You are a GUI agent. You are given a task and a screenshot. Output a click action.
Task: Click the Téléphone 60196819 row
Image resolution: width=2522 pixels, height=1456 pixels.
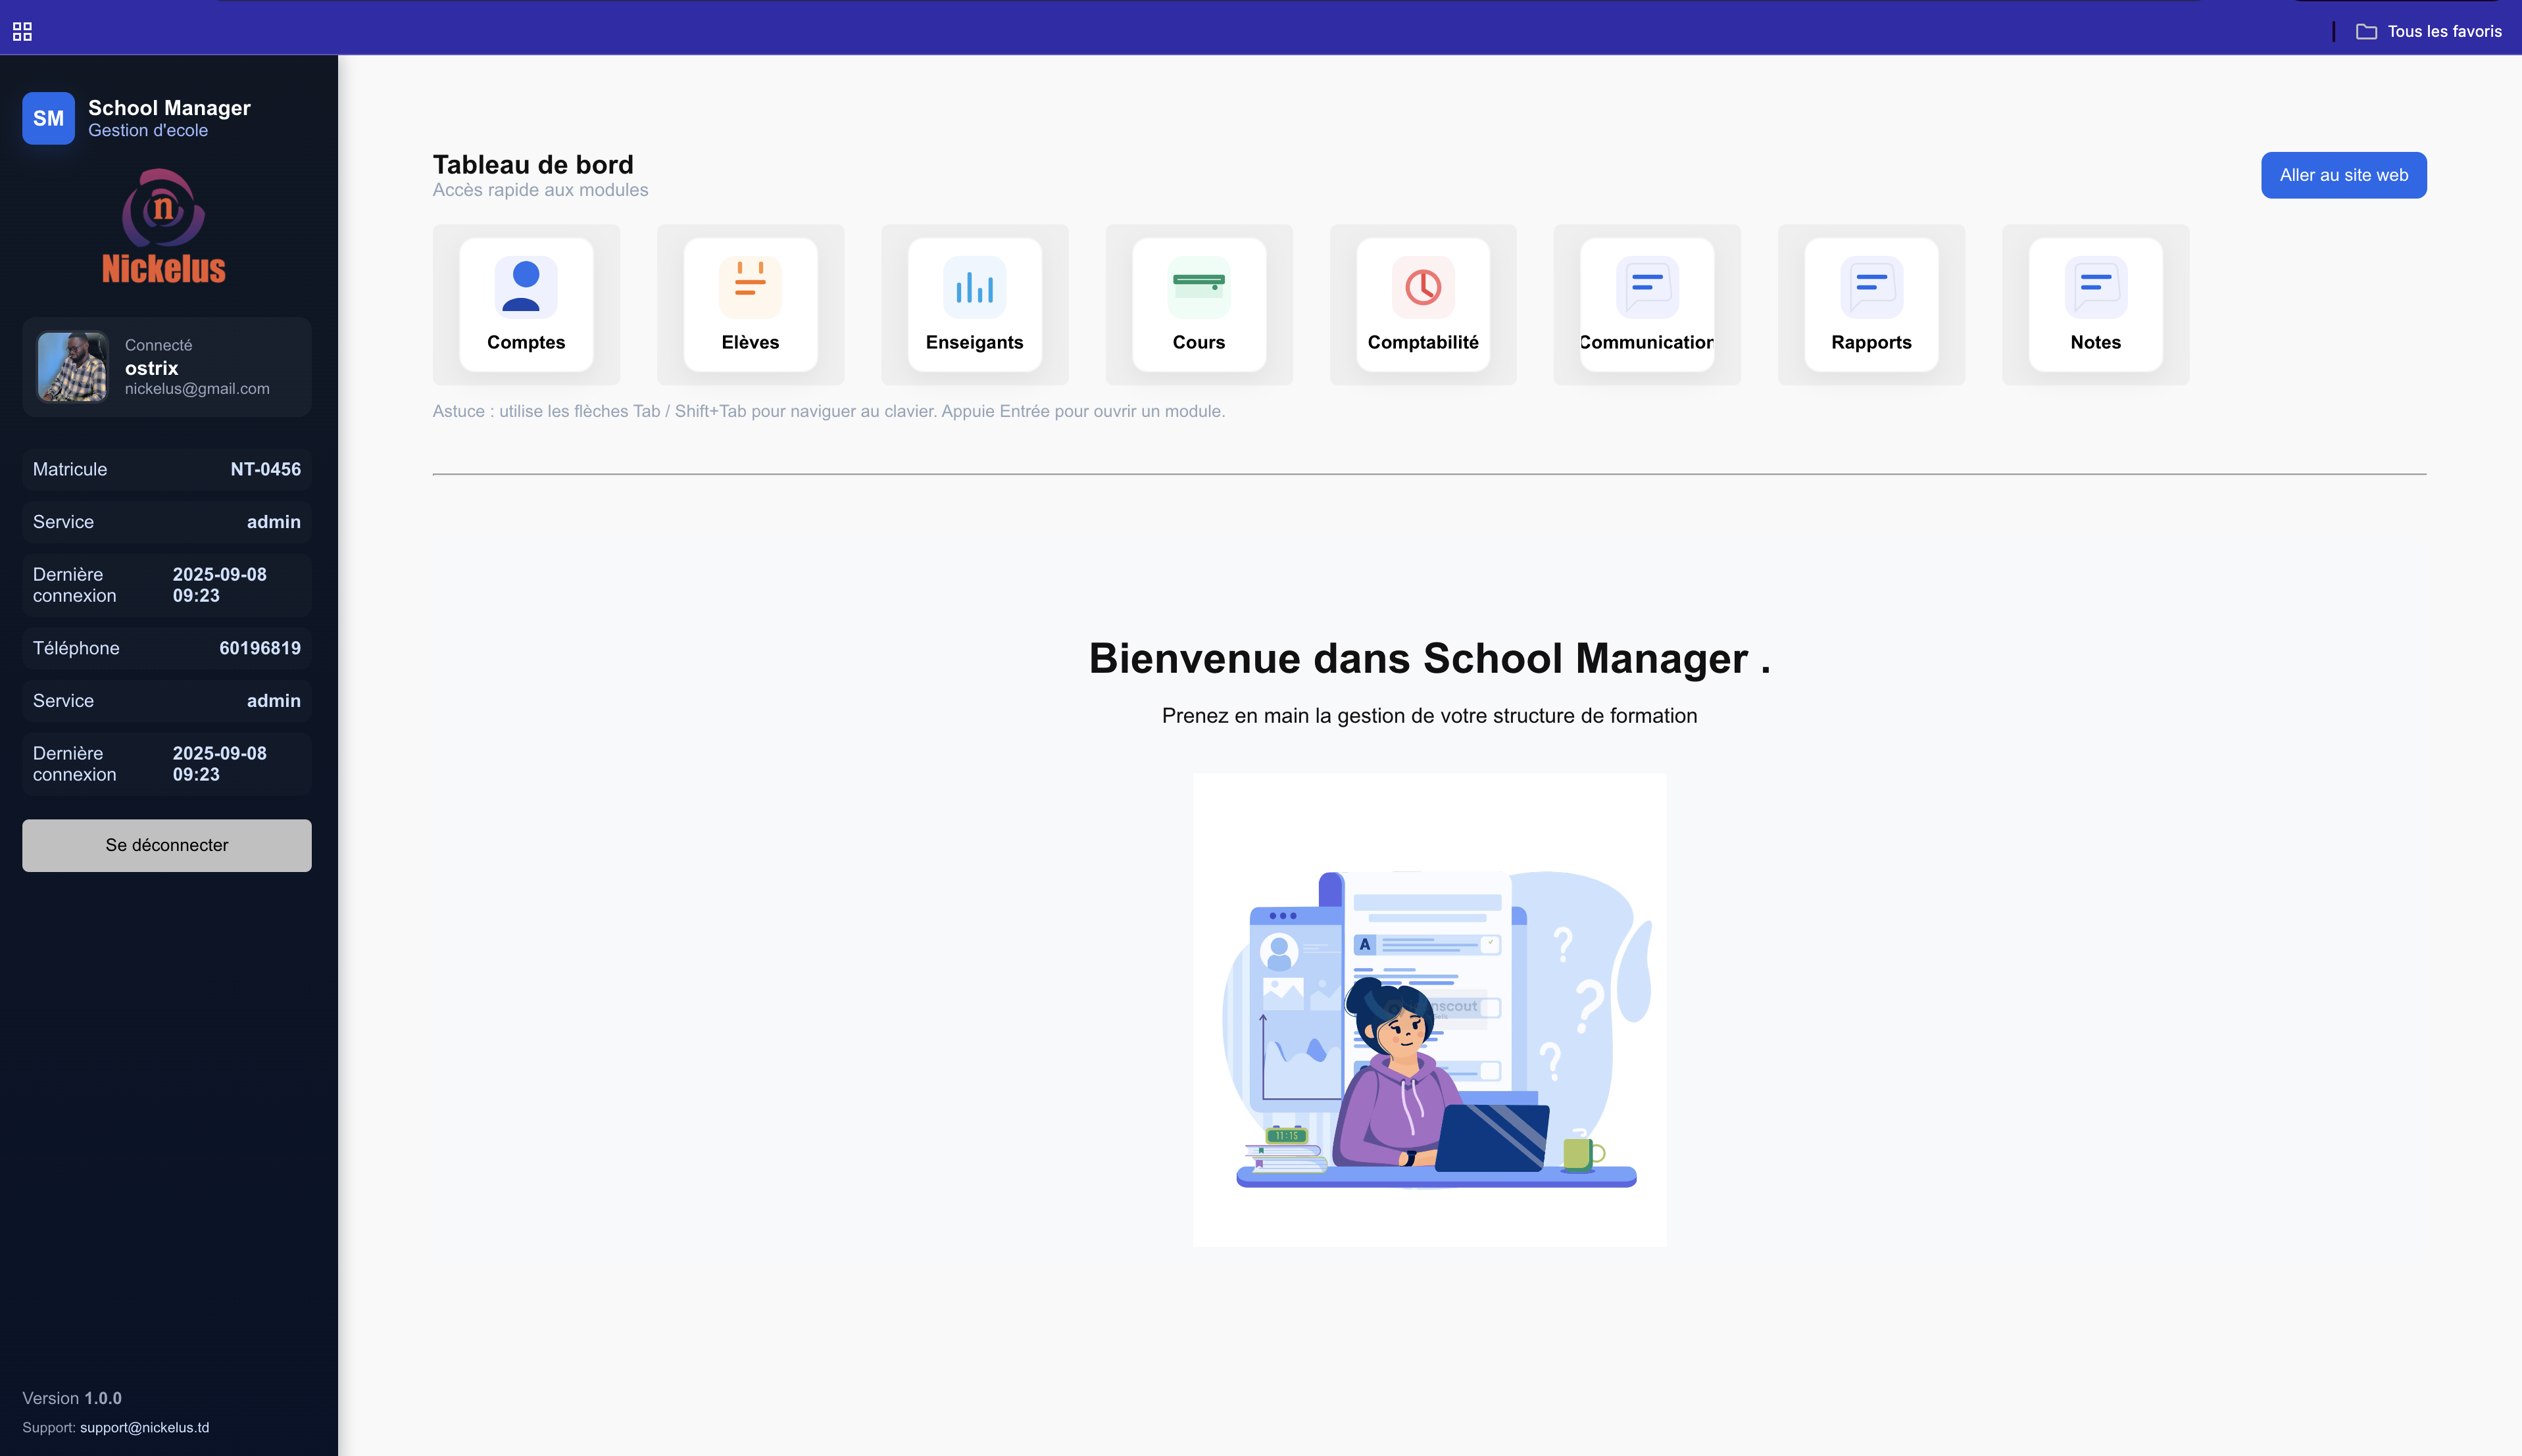[167, 648]
